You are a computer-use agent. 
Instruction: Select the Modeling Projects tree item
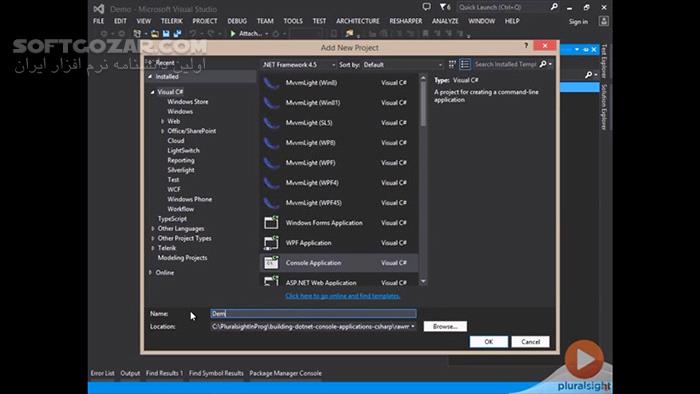coord(182,258)
